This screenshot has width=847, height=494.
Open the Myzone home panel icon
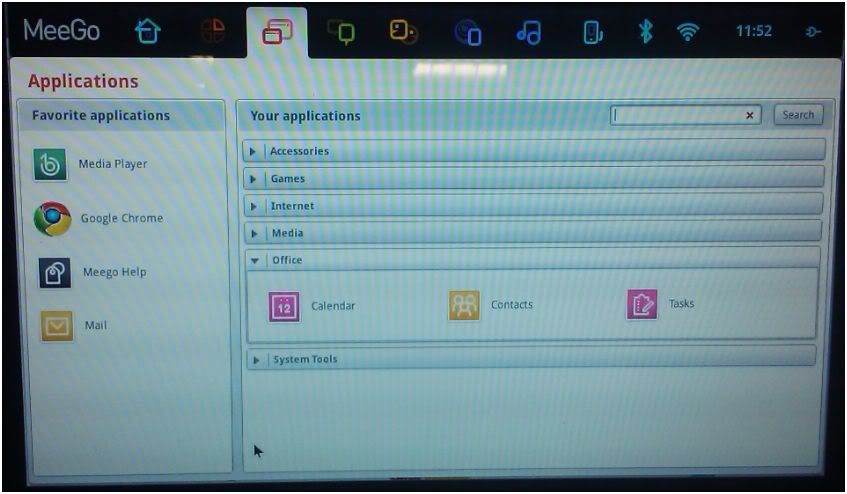tap(148, 31)
